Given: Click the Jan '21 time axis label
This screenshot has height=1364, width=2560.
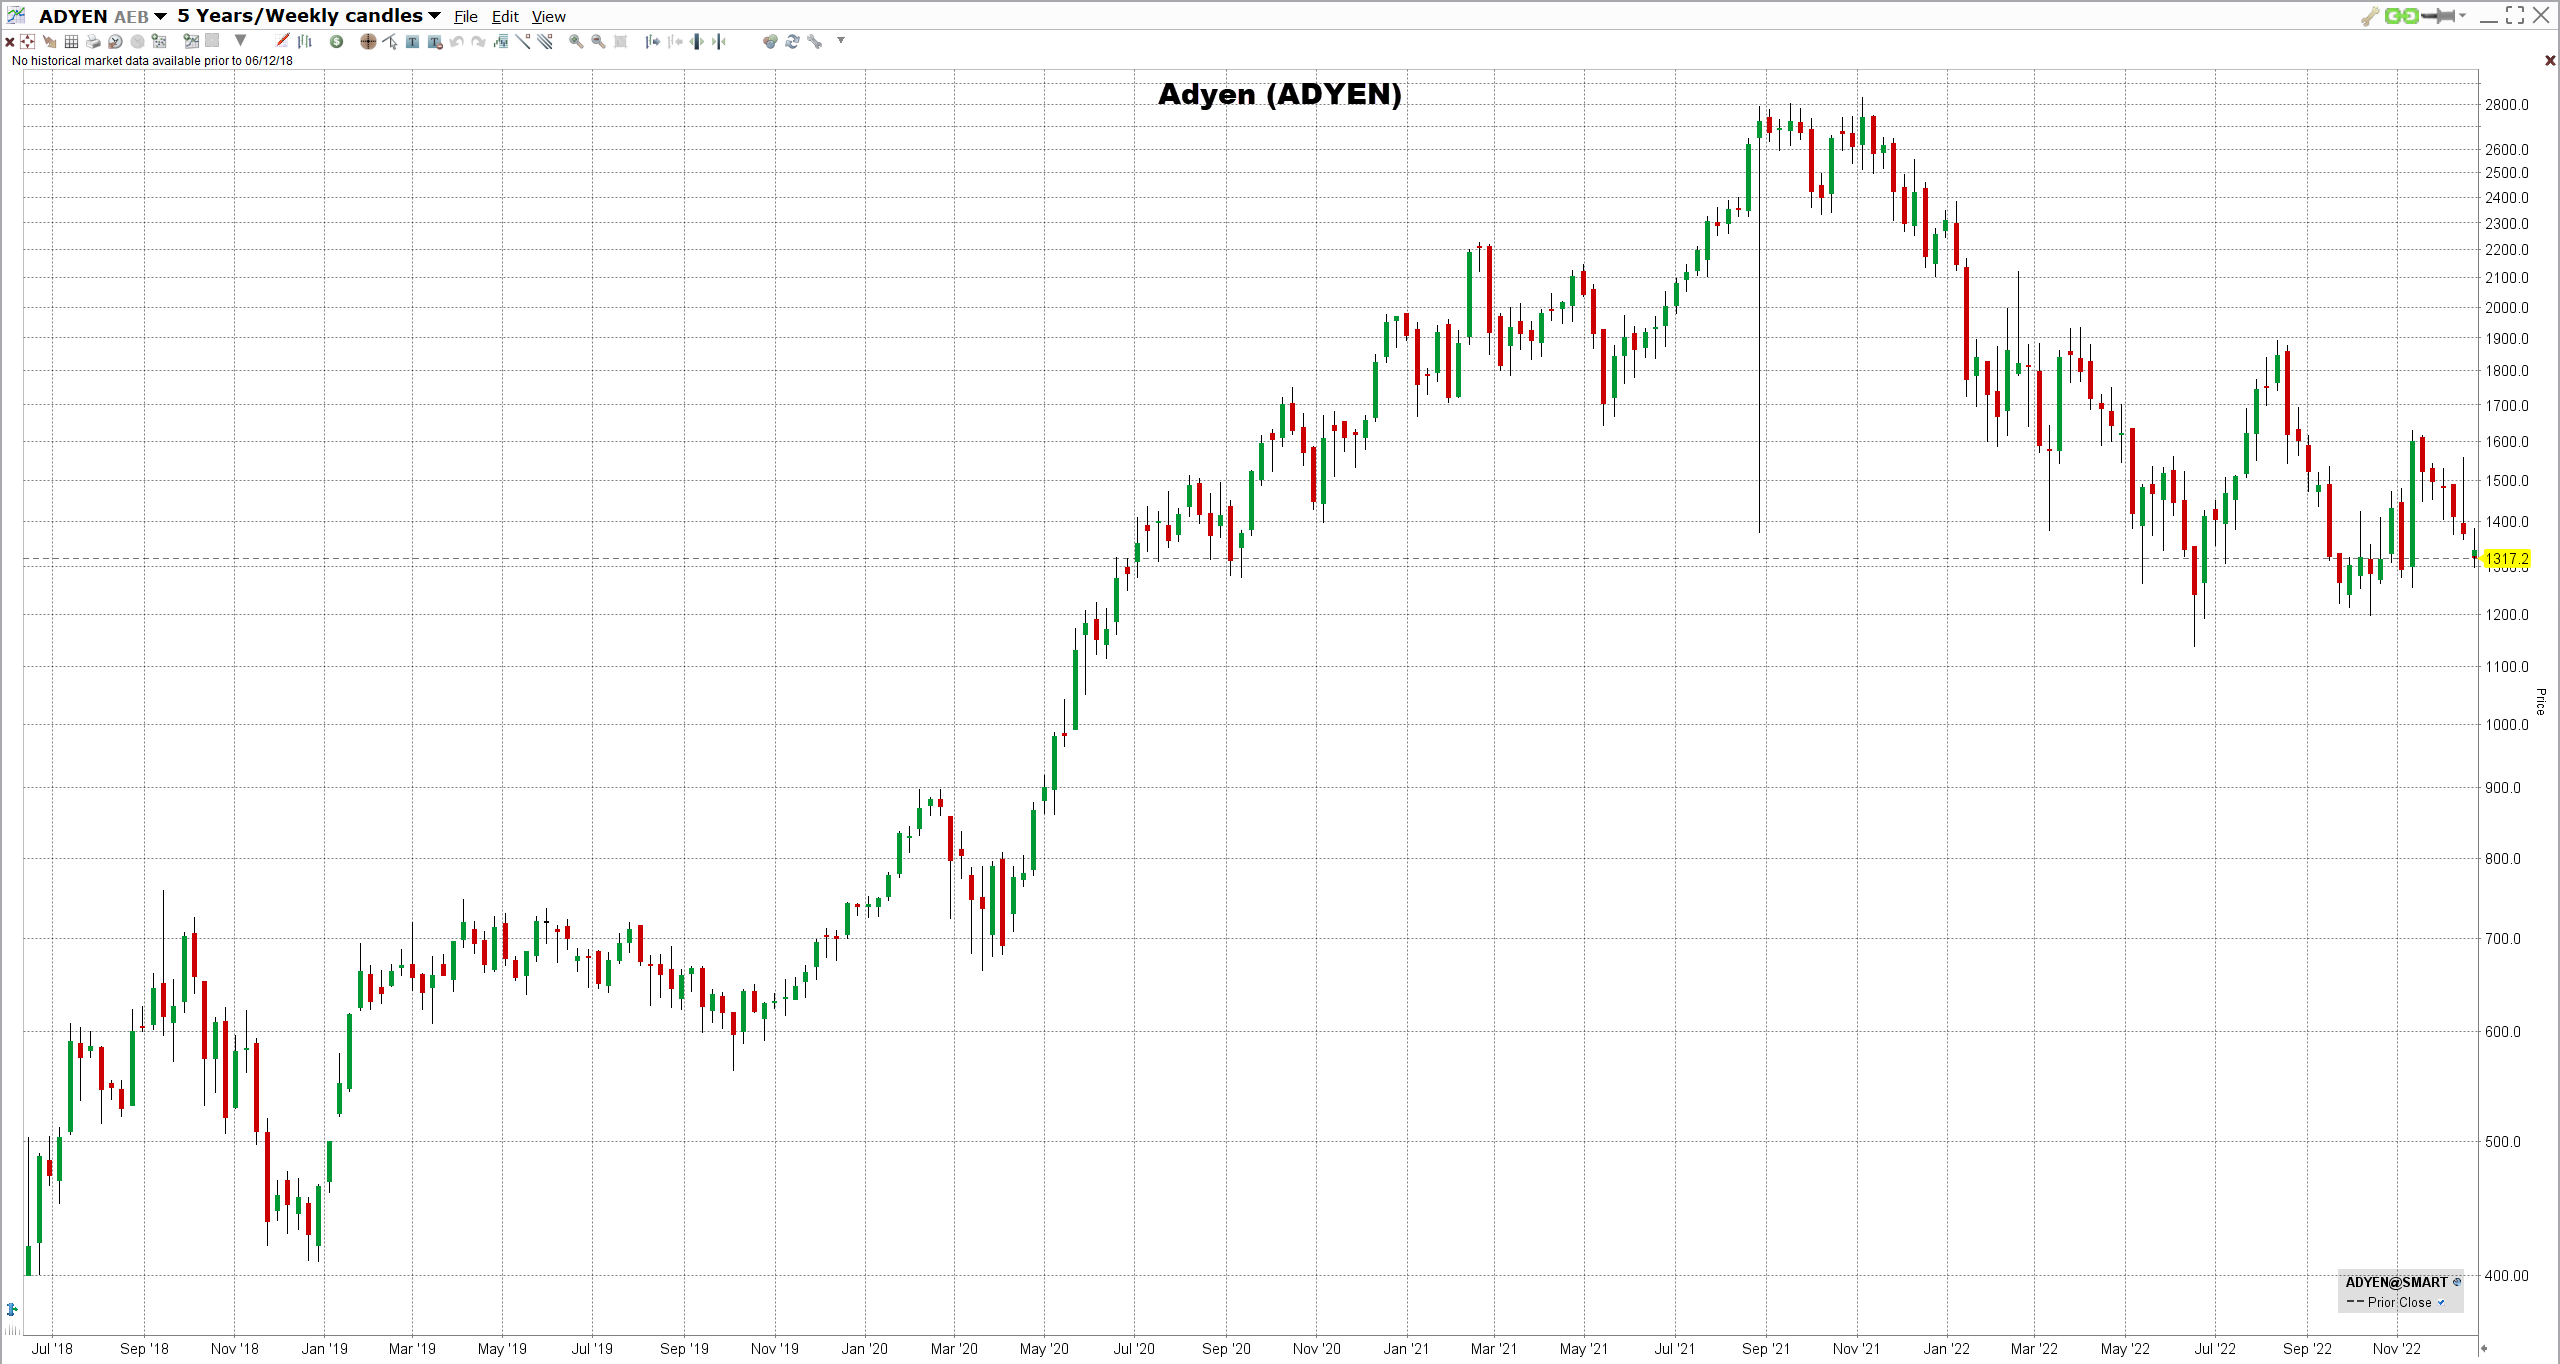Looking at the screenshot, I should tap(1406, 1348).
